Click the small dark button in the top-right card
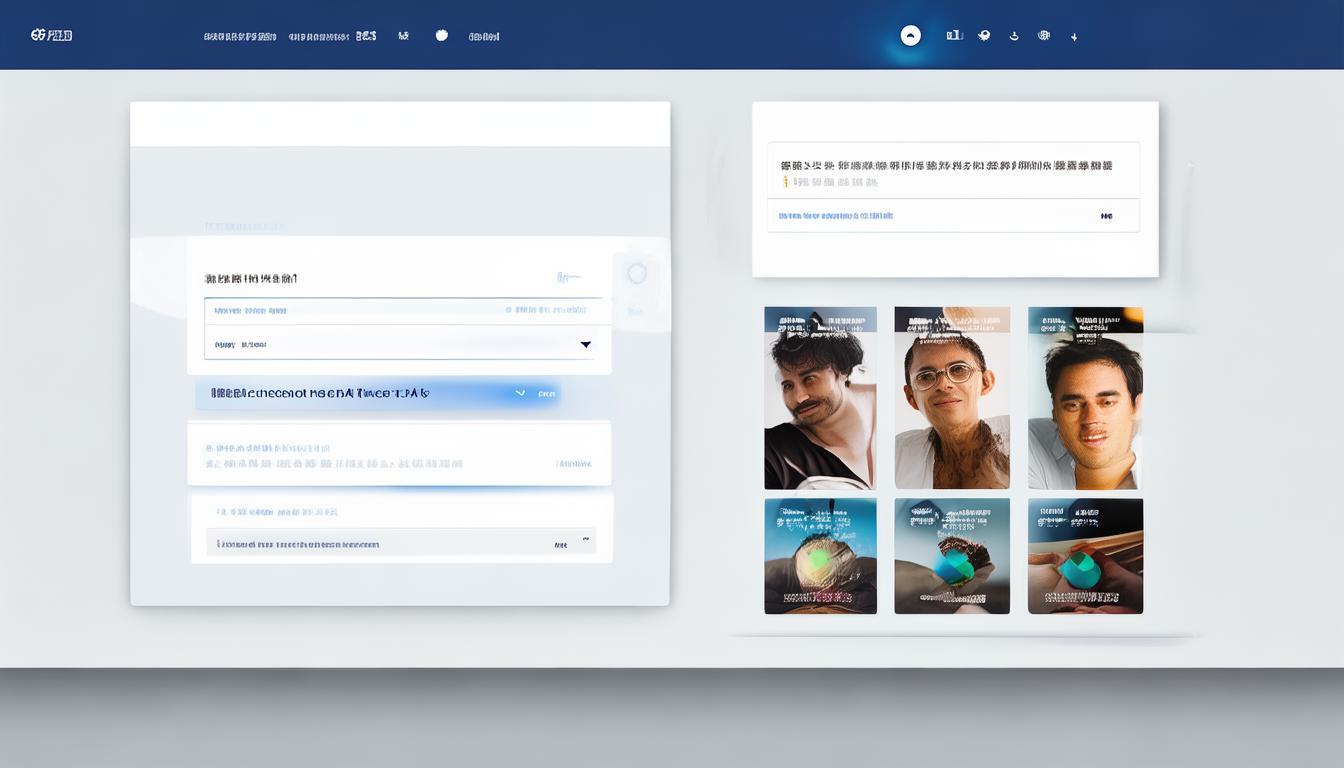The height and width of the screenshot is (768, 1344). click(1106, 216)
